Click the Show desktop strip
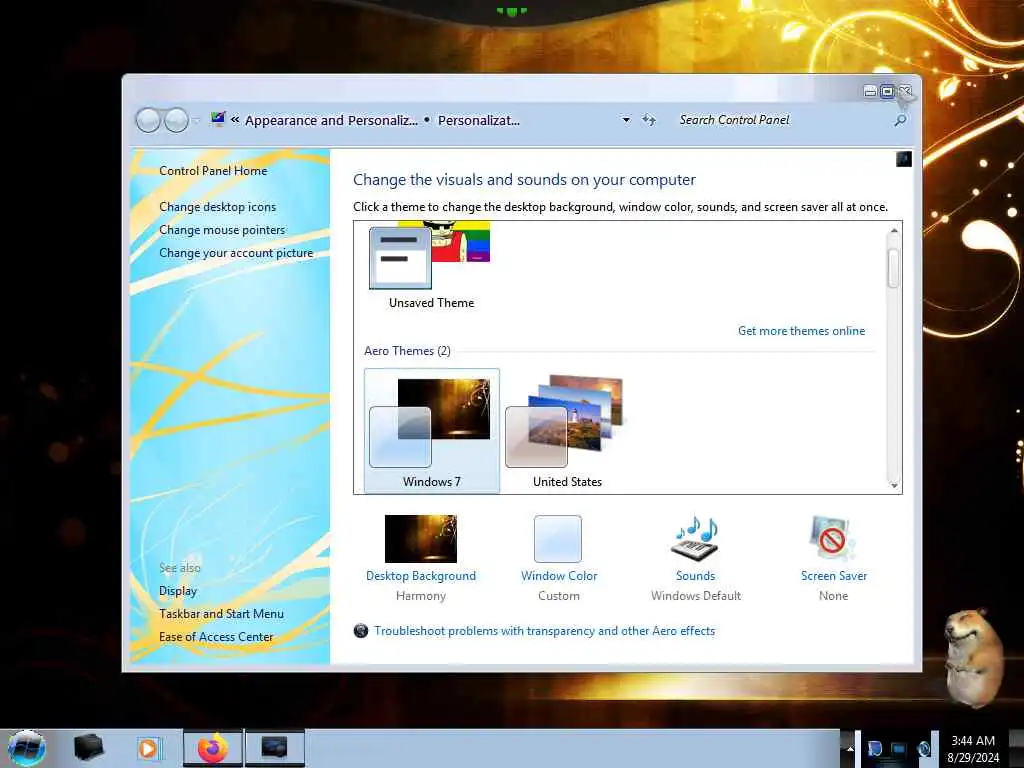 (1016, 748)
